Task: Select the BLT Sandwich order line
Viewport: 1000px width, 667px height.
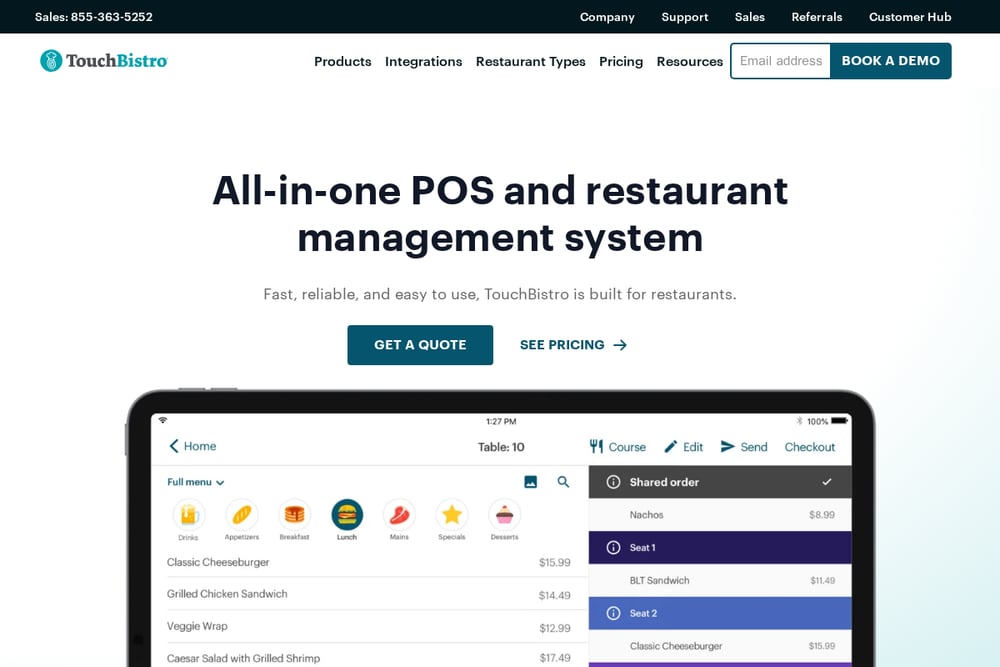Action: pos(720,580)
